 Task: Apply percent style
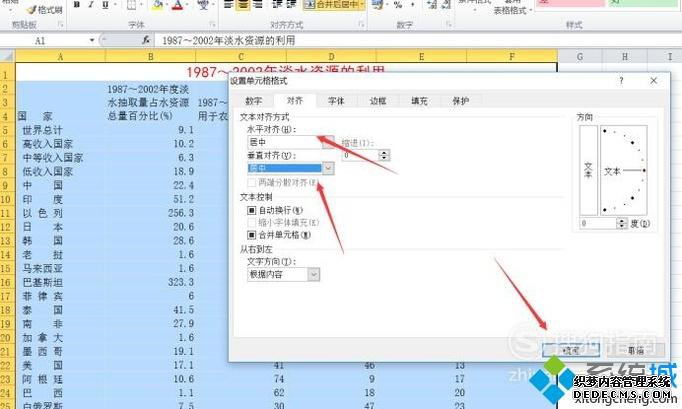click(398, 4)
